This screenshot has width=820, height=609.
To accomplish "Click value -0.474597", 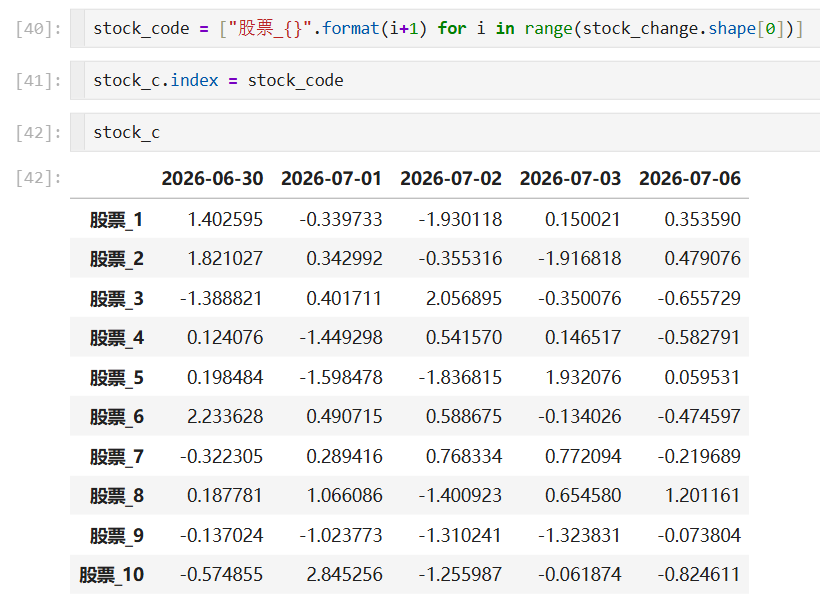I will [699, 417].
